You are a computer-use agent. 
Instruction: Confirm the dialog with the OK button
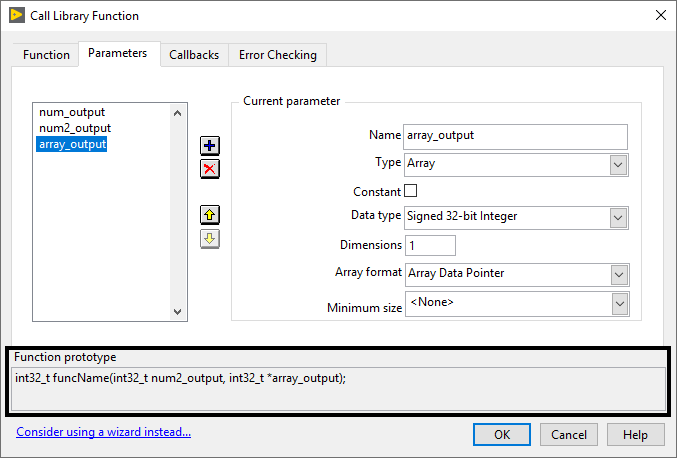(502, 434)
